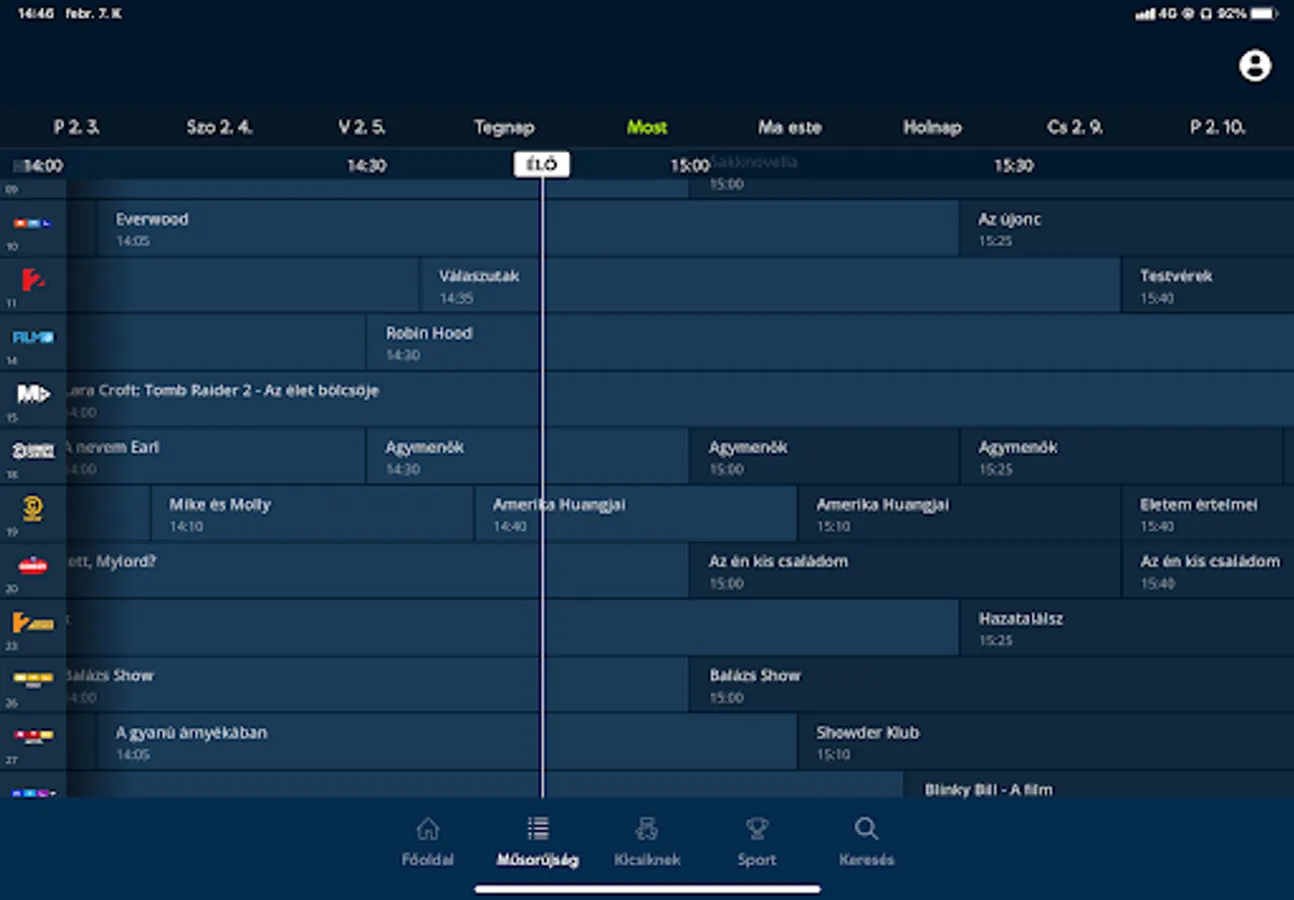Select the yellow channel 26 logo
This screenshot has height=900, width=1294.
pyautogui.click(x=33, y=679)
